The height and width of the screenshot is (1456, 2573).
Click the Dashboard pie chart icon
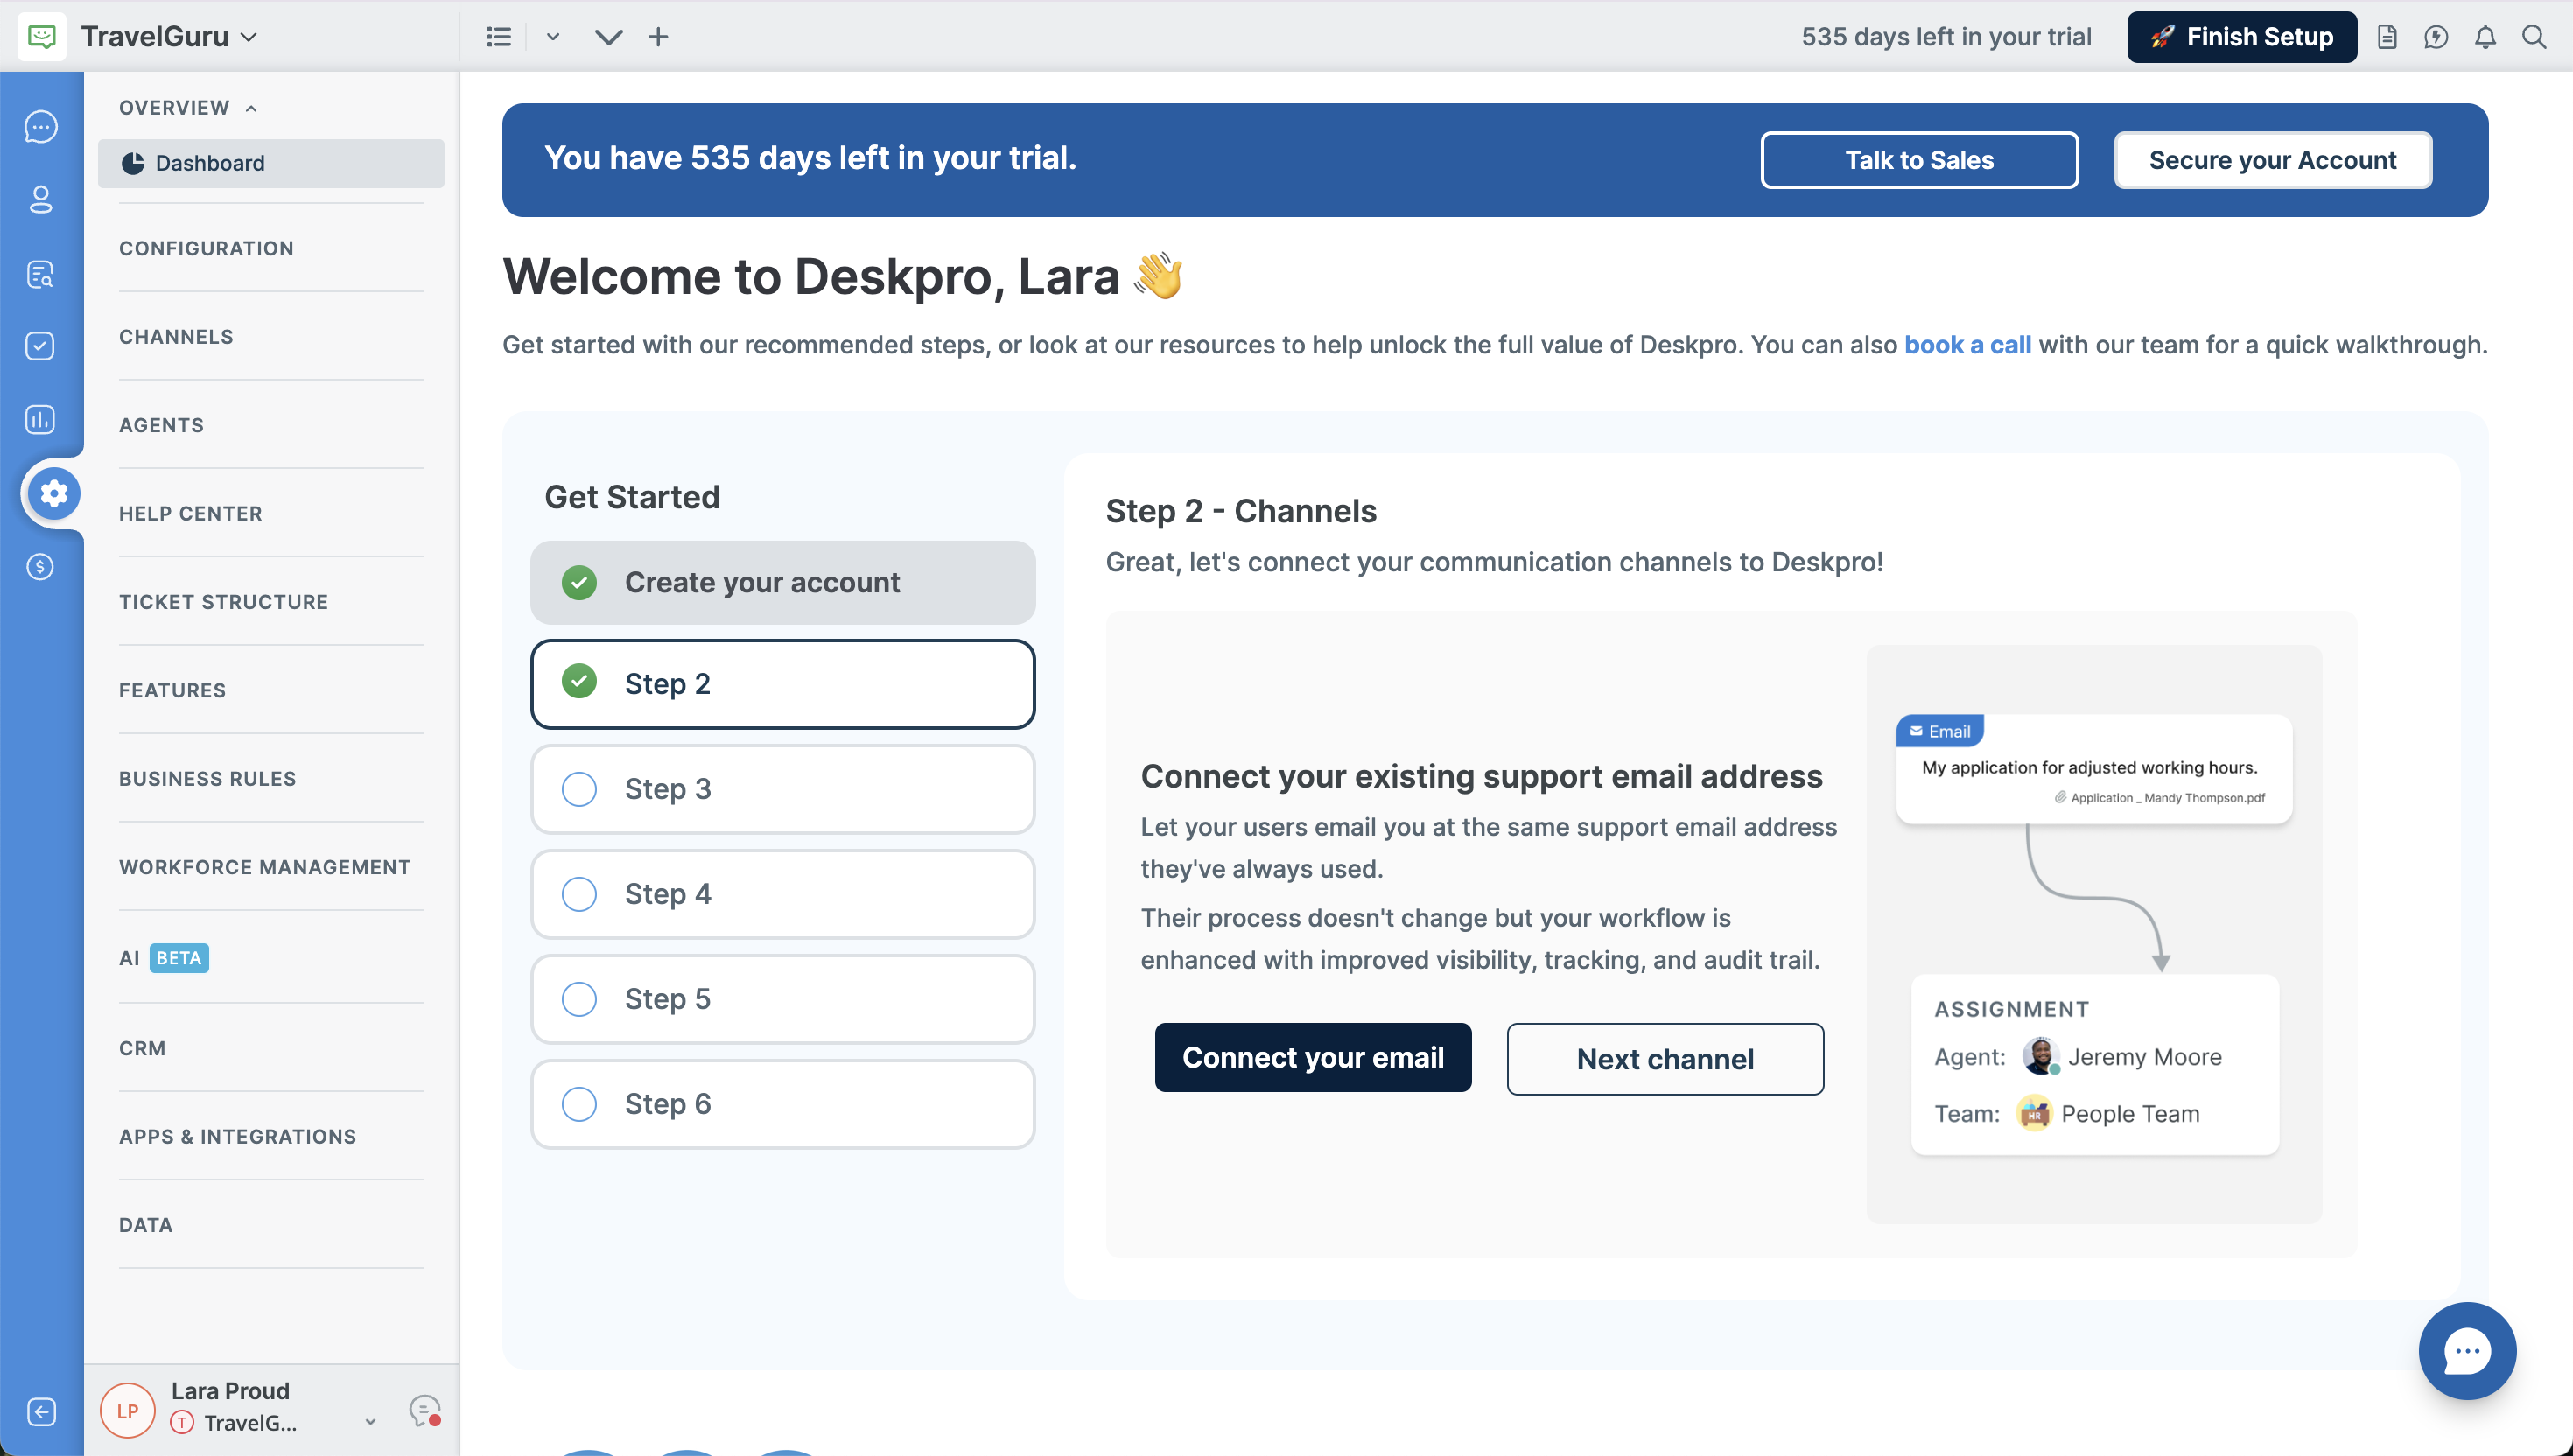click(x=133, y=163)
